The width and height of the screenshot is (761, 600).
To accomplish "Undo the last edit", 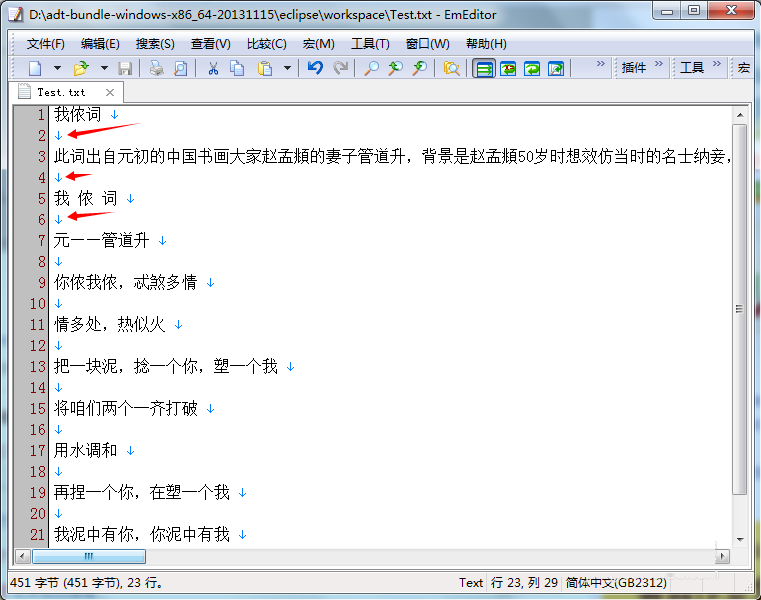I will pyautogui.click(x=315, y=68).
